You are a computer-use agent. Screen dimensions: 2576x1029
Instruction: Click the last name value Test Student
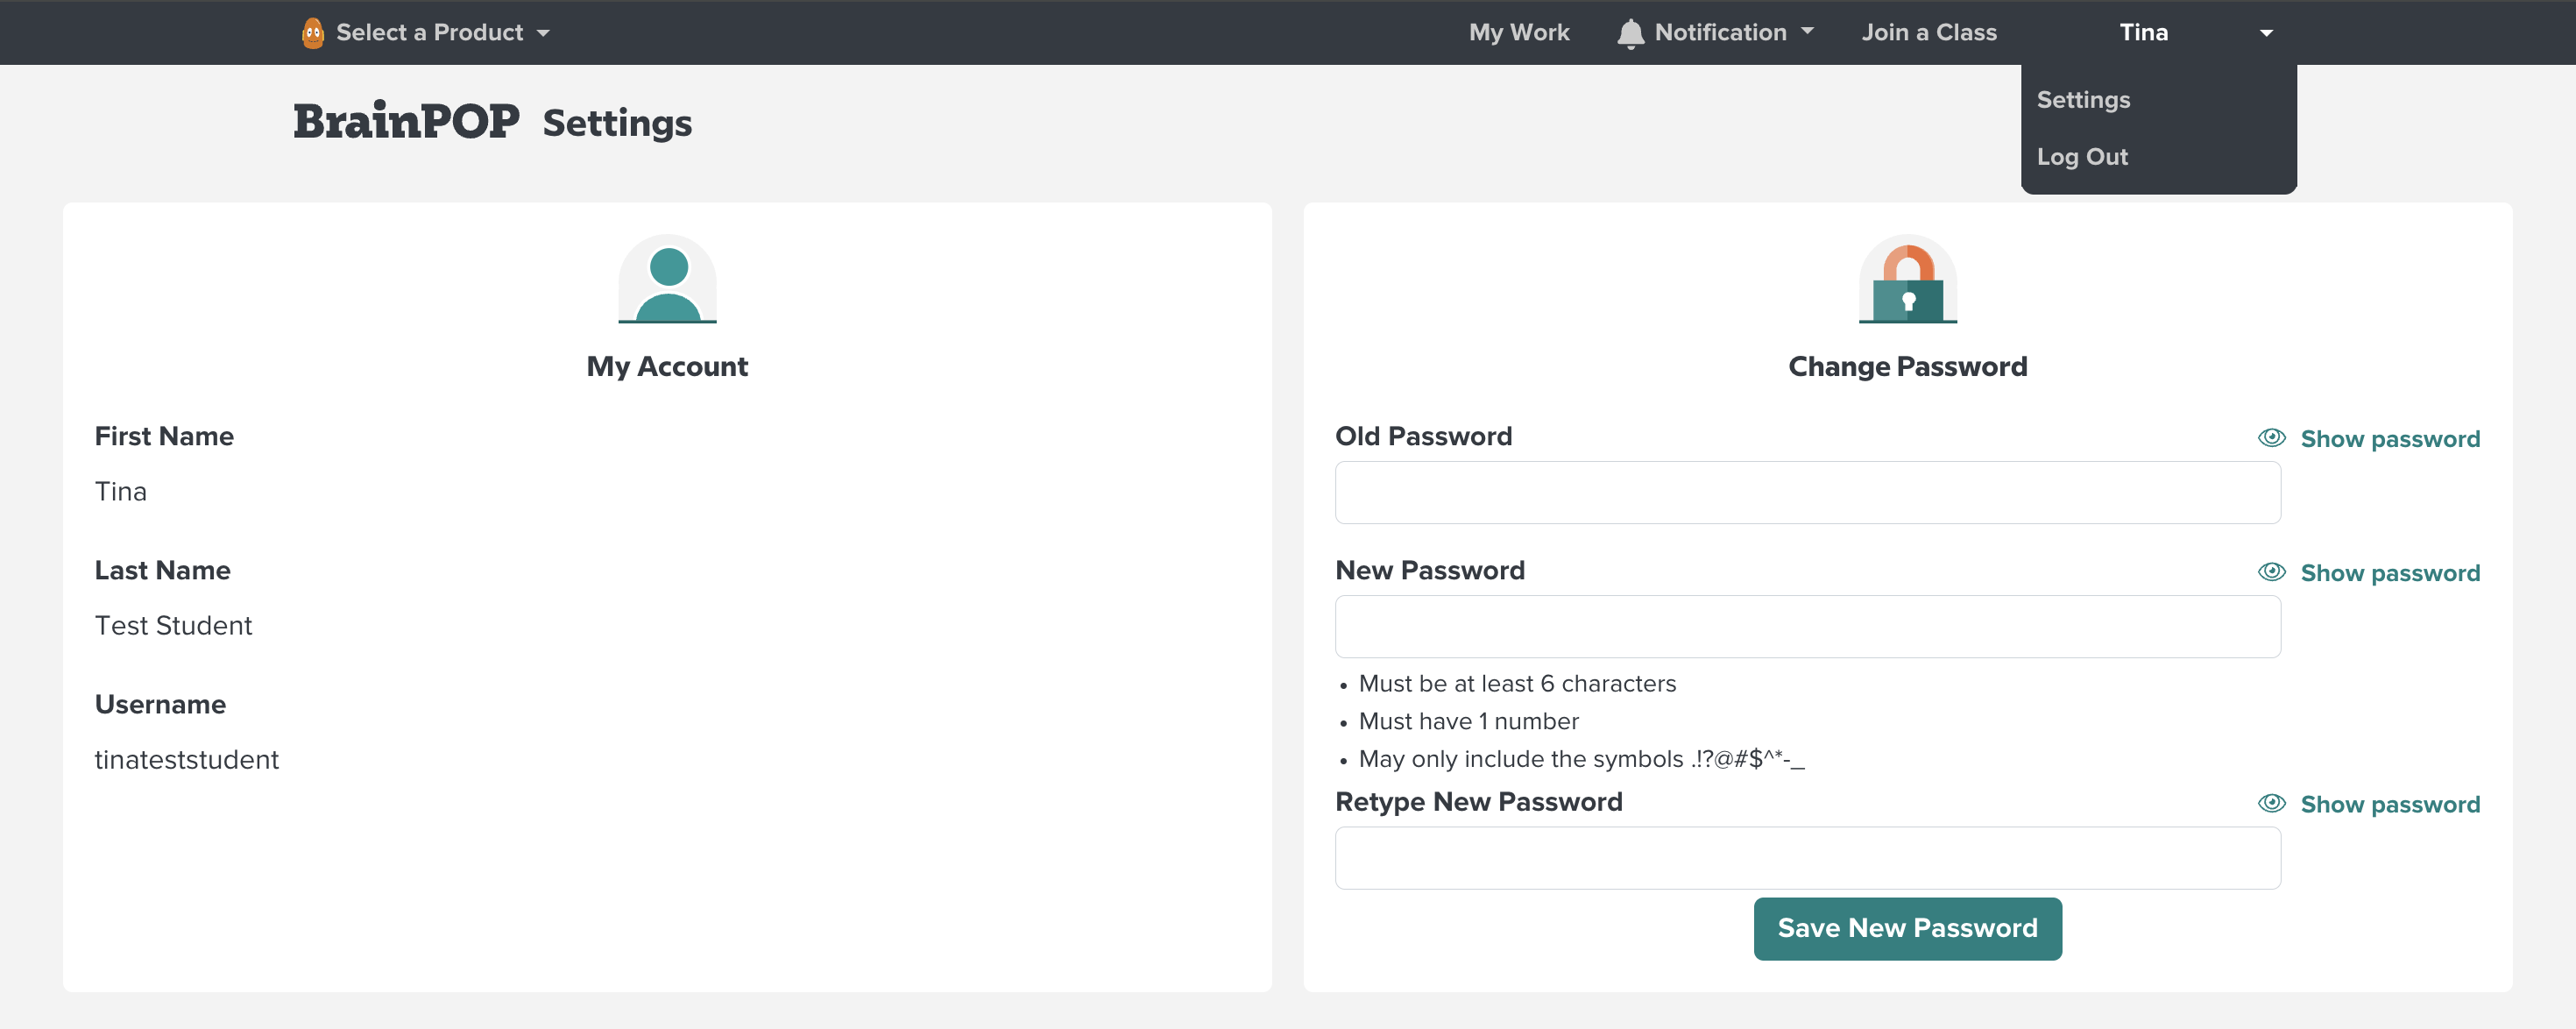pyautogui.click(x=173, y=626)
